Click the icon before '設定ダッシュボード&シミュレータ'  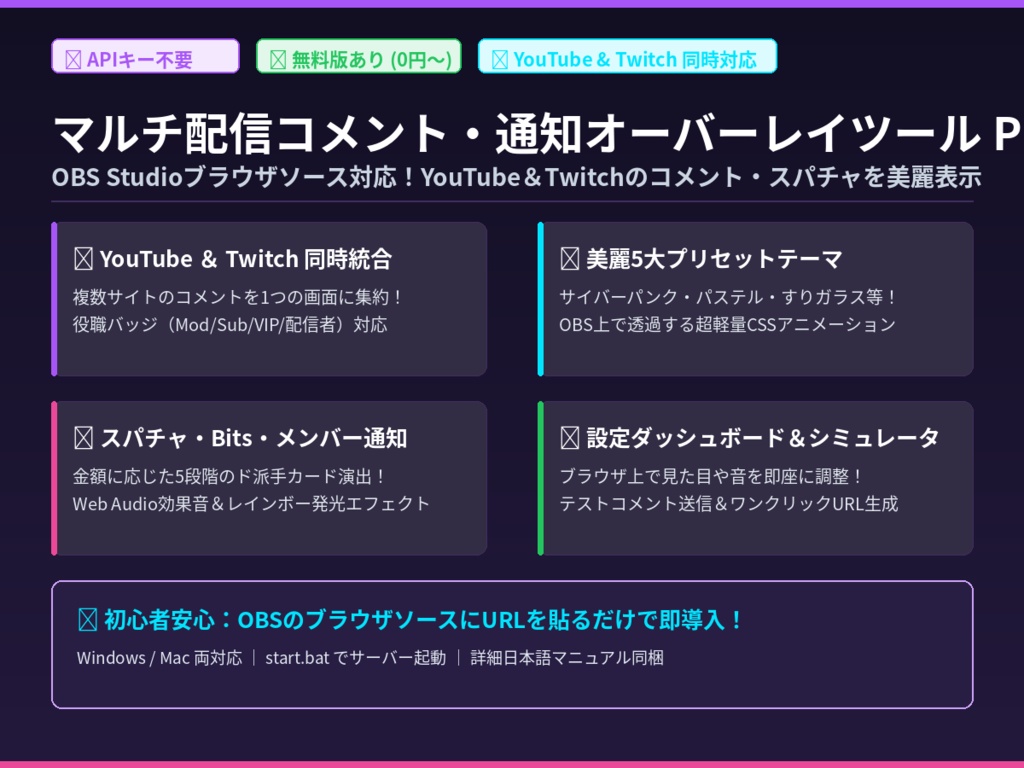569,438
